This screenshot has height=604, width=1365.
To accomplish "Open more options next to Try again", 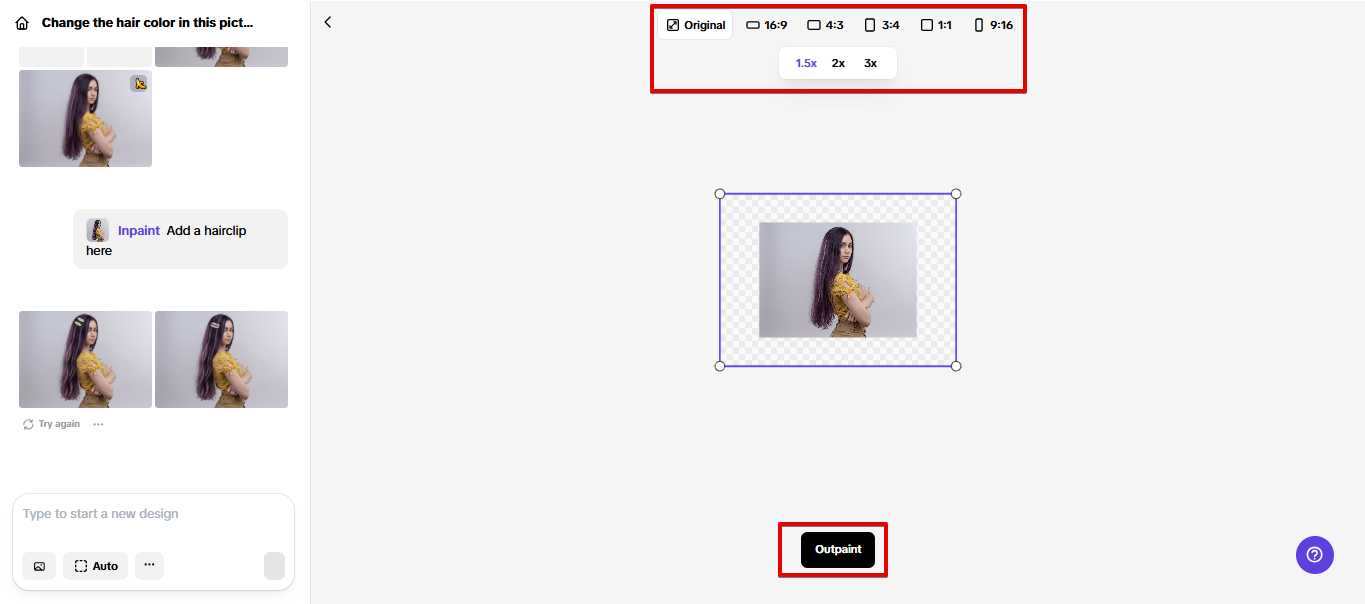I will (98, 423).
